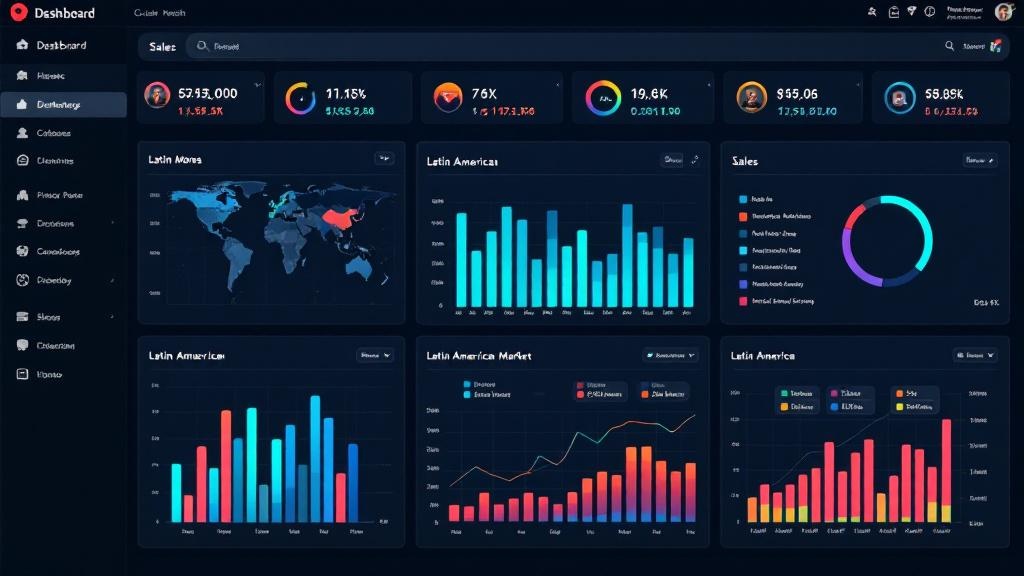
Task: Click the red logo icon beside Dashboard title
Action: tap(16, 13)
